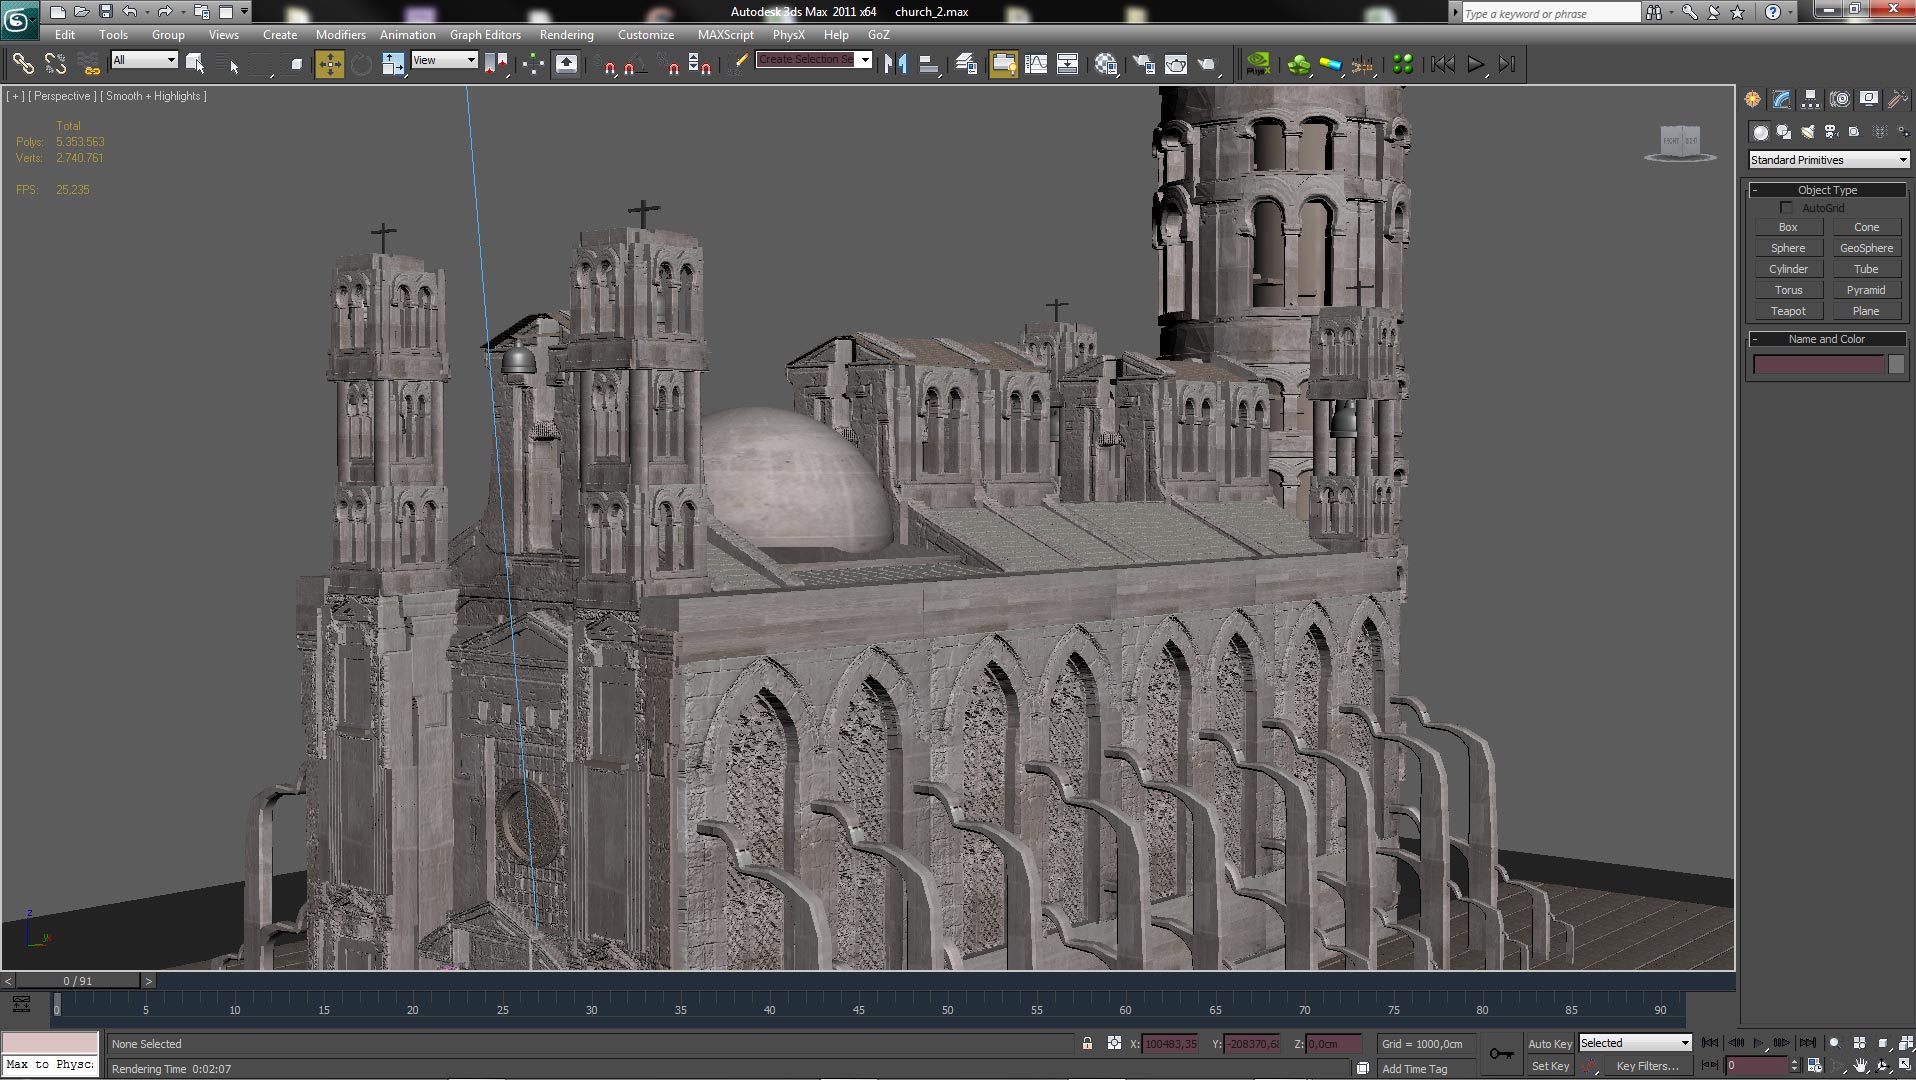Click the Unlink Selection tool
The image size is (1916, 1080).
[56, 64]
